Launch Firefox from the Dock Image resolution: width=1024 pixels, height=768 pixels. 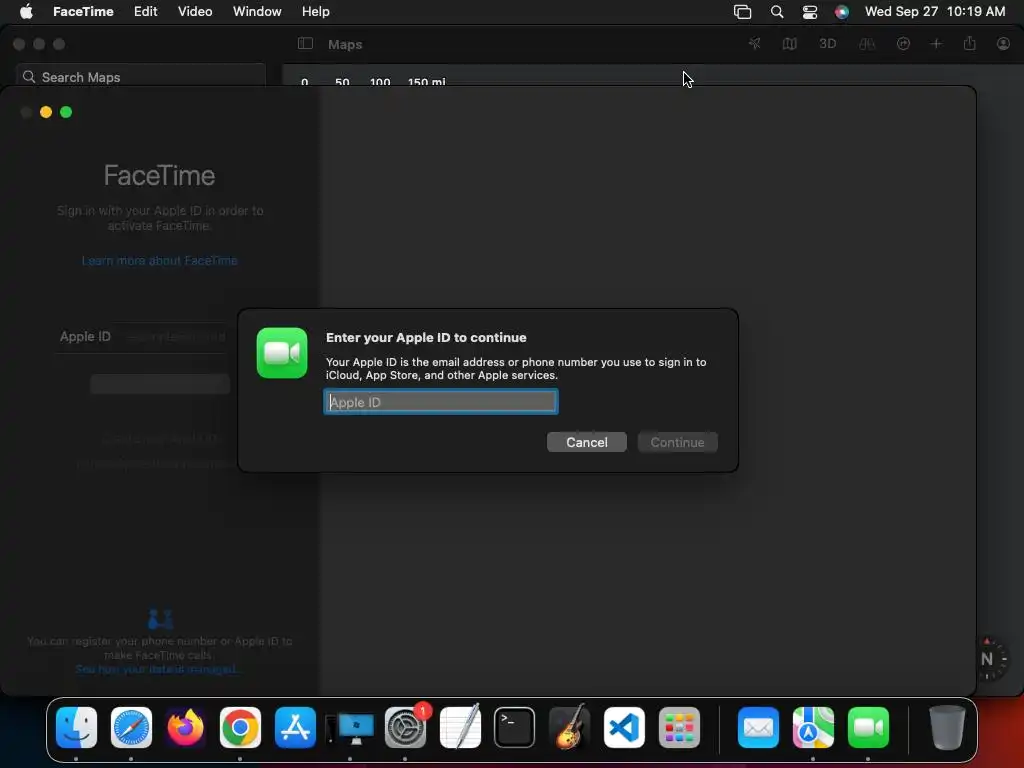(185, 728)
